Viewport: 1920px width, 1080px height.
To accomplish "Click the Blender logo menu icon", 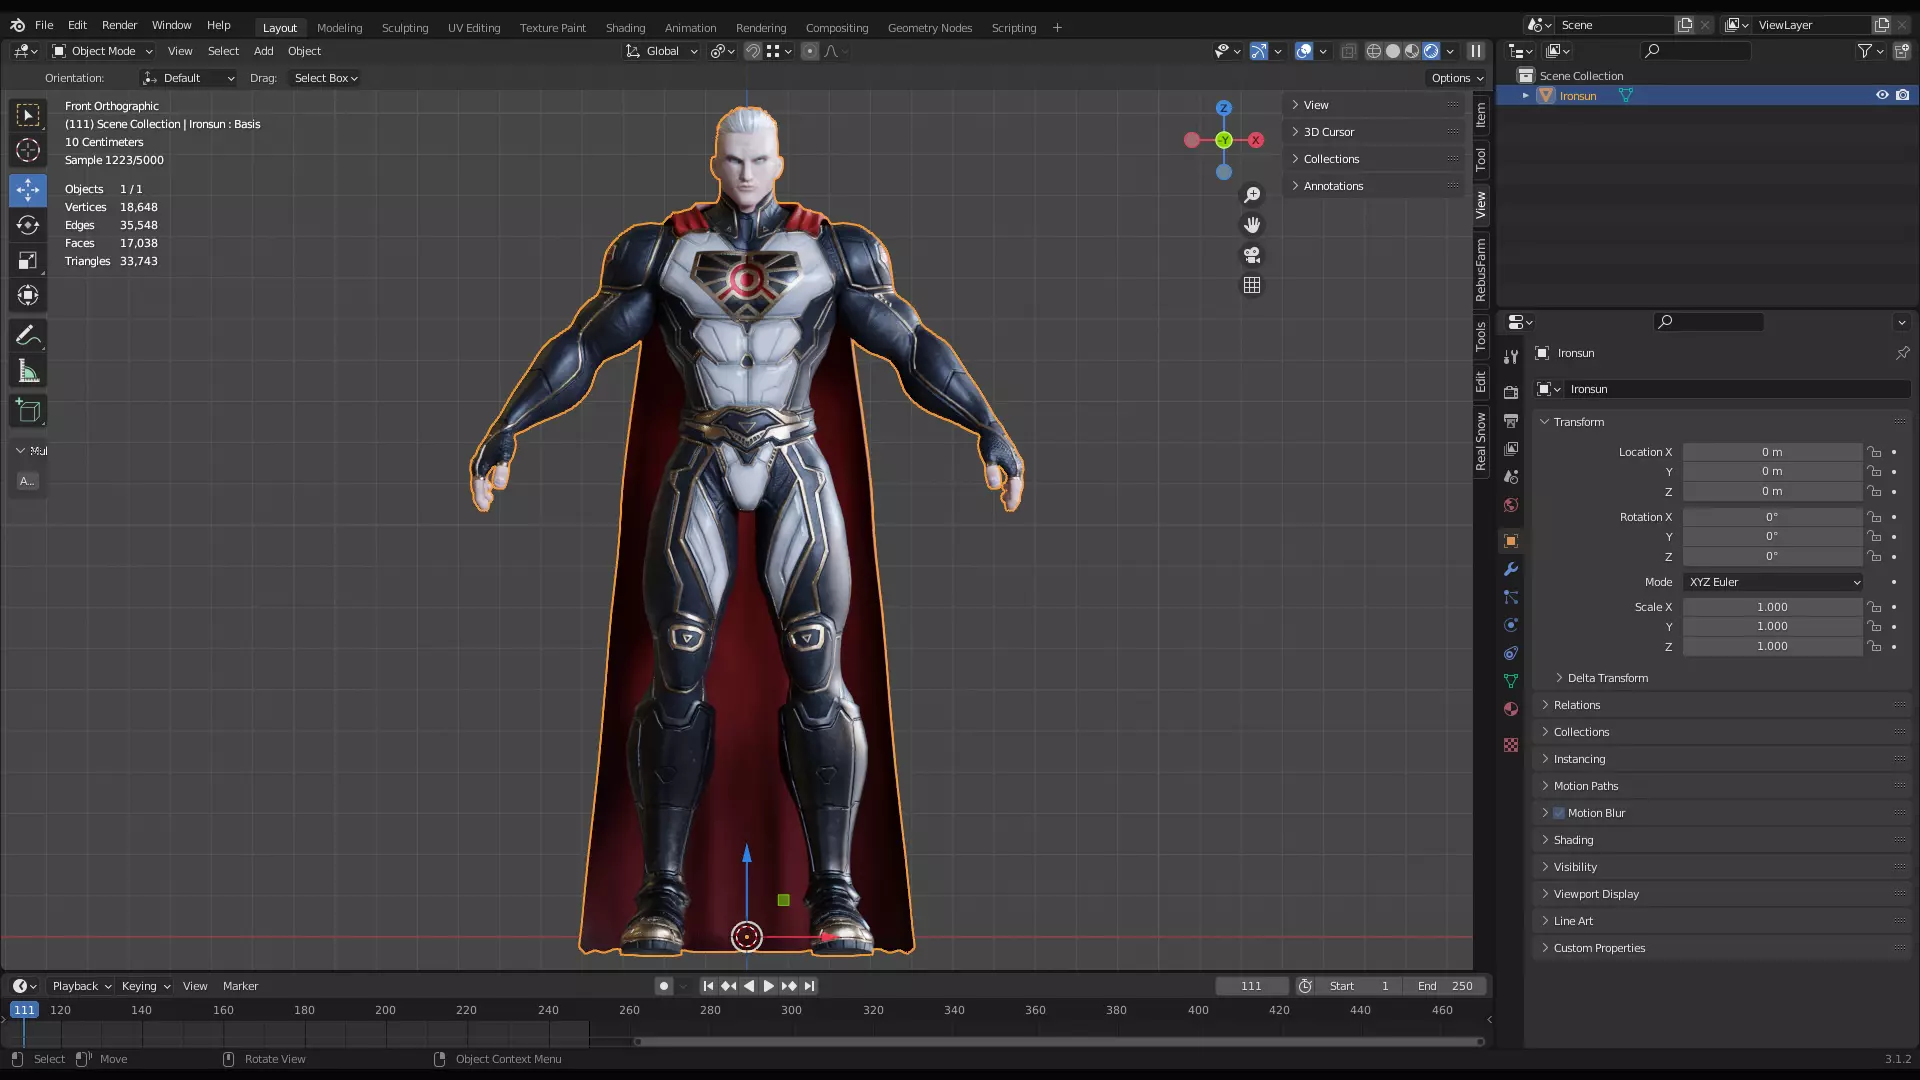I will 17,25.
